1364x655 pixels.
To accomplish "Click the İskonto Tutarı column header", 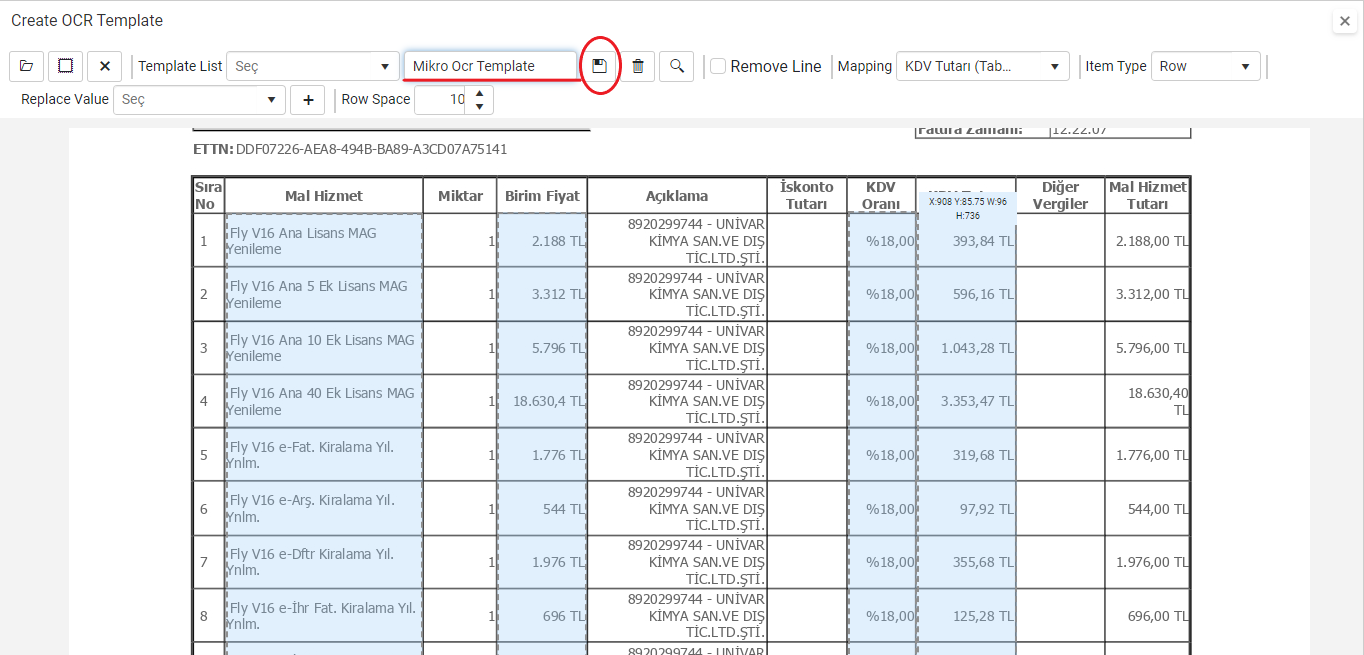I will 807,196.
